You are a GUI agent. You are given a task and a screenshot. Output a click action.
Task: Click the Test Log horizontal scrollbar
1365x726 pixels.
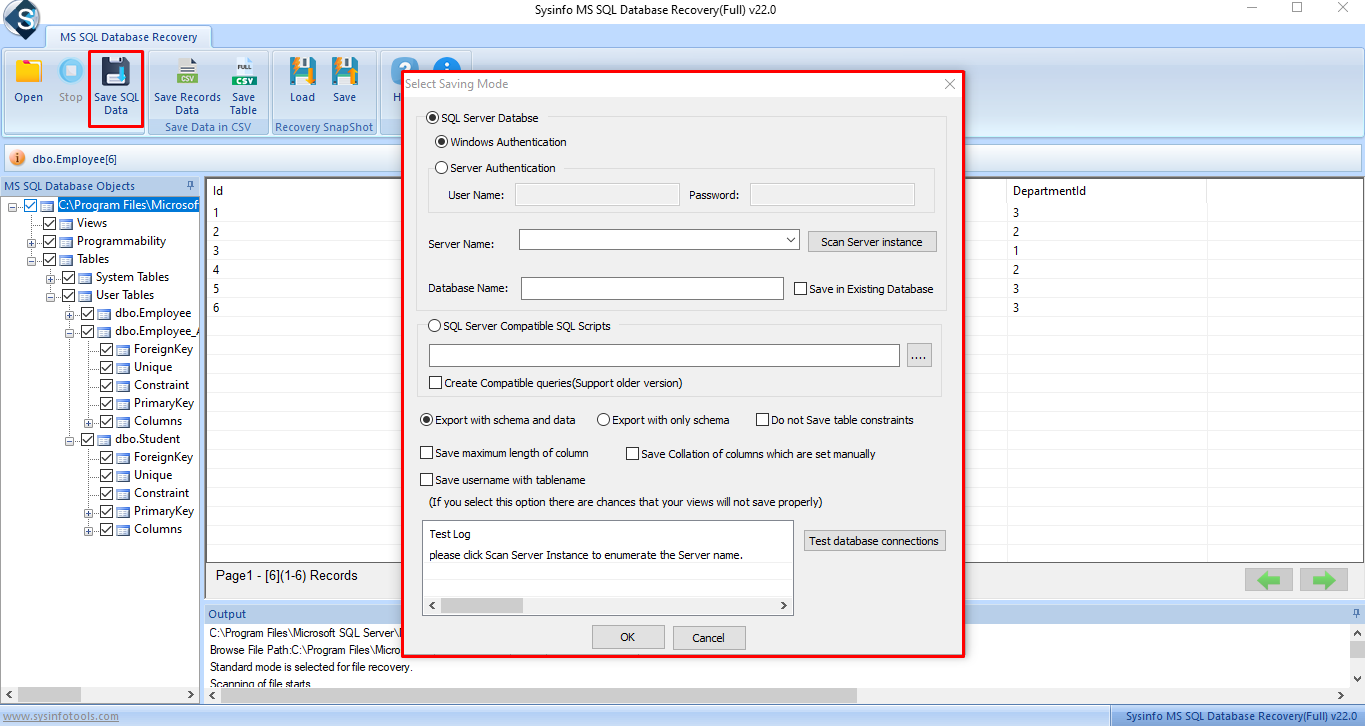coord(607,605)
